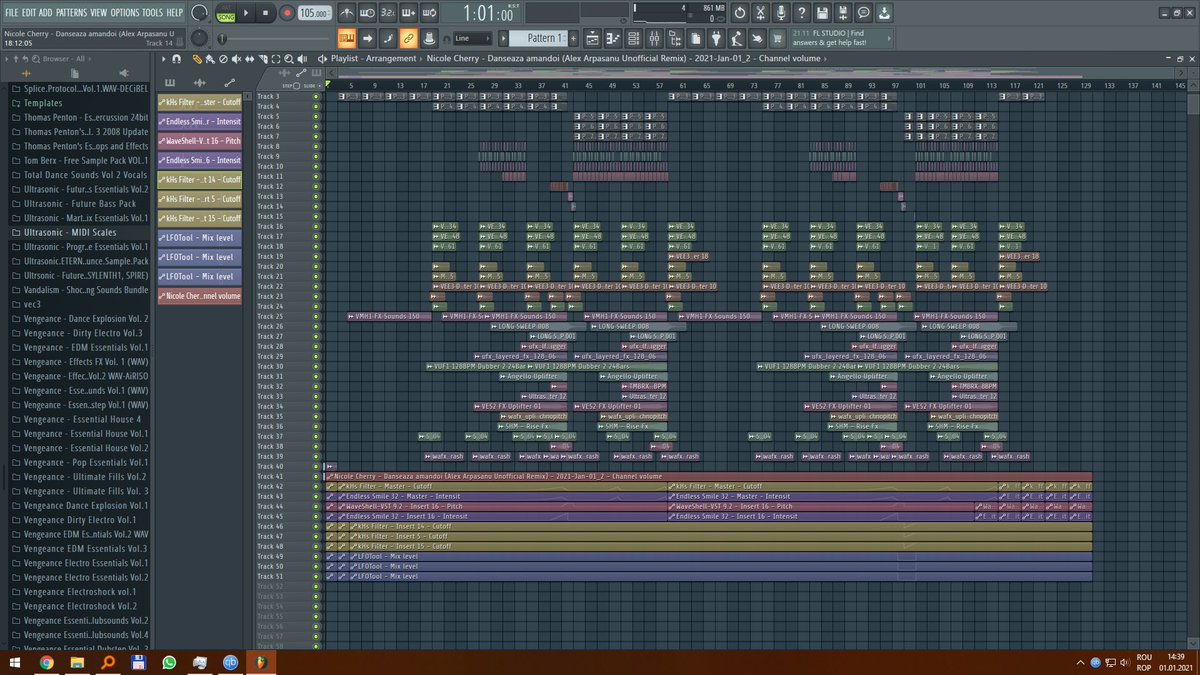Click the microphone one-click recording icon
This screenshot has width=1200, height=675.
point(781,13)
